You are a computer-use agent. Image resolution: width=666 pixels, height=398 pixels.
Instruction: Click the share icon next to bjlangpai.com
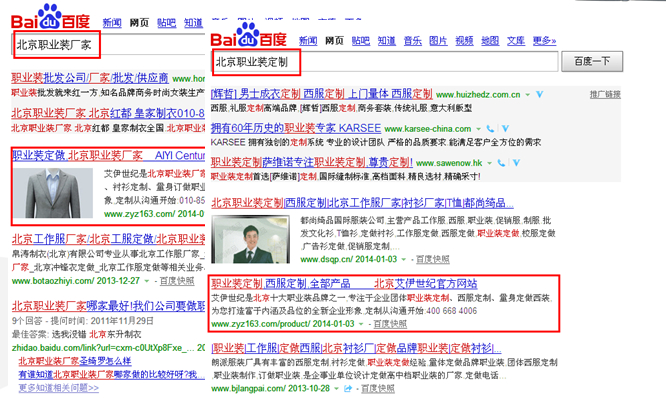tap(348, 388)
